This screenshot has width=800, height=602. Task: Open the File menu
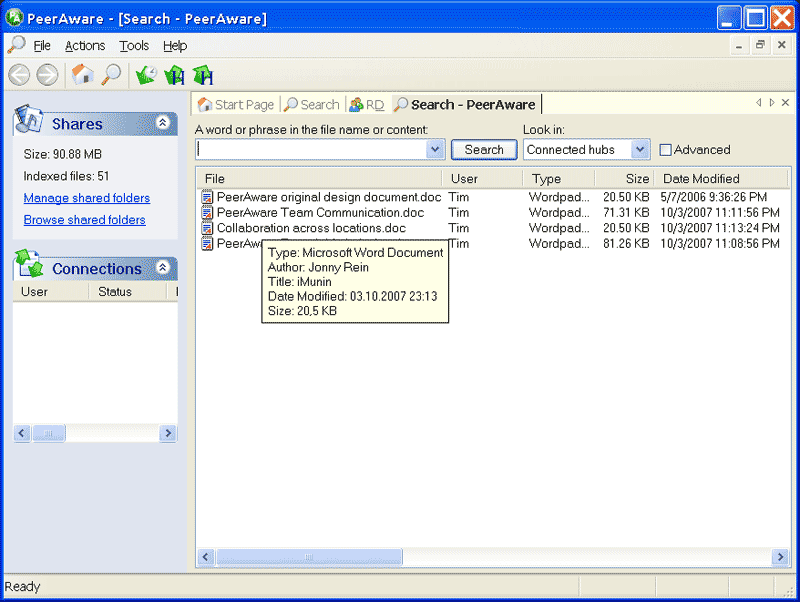pyautogui.click(x=42, y=46)
